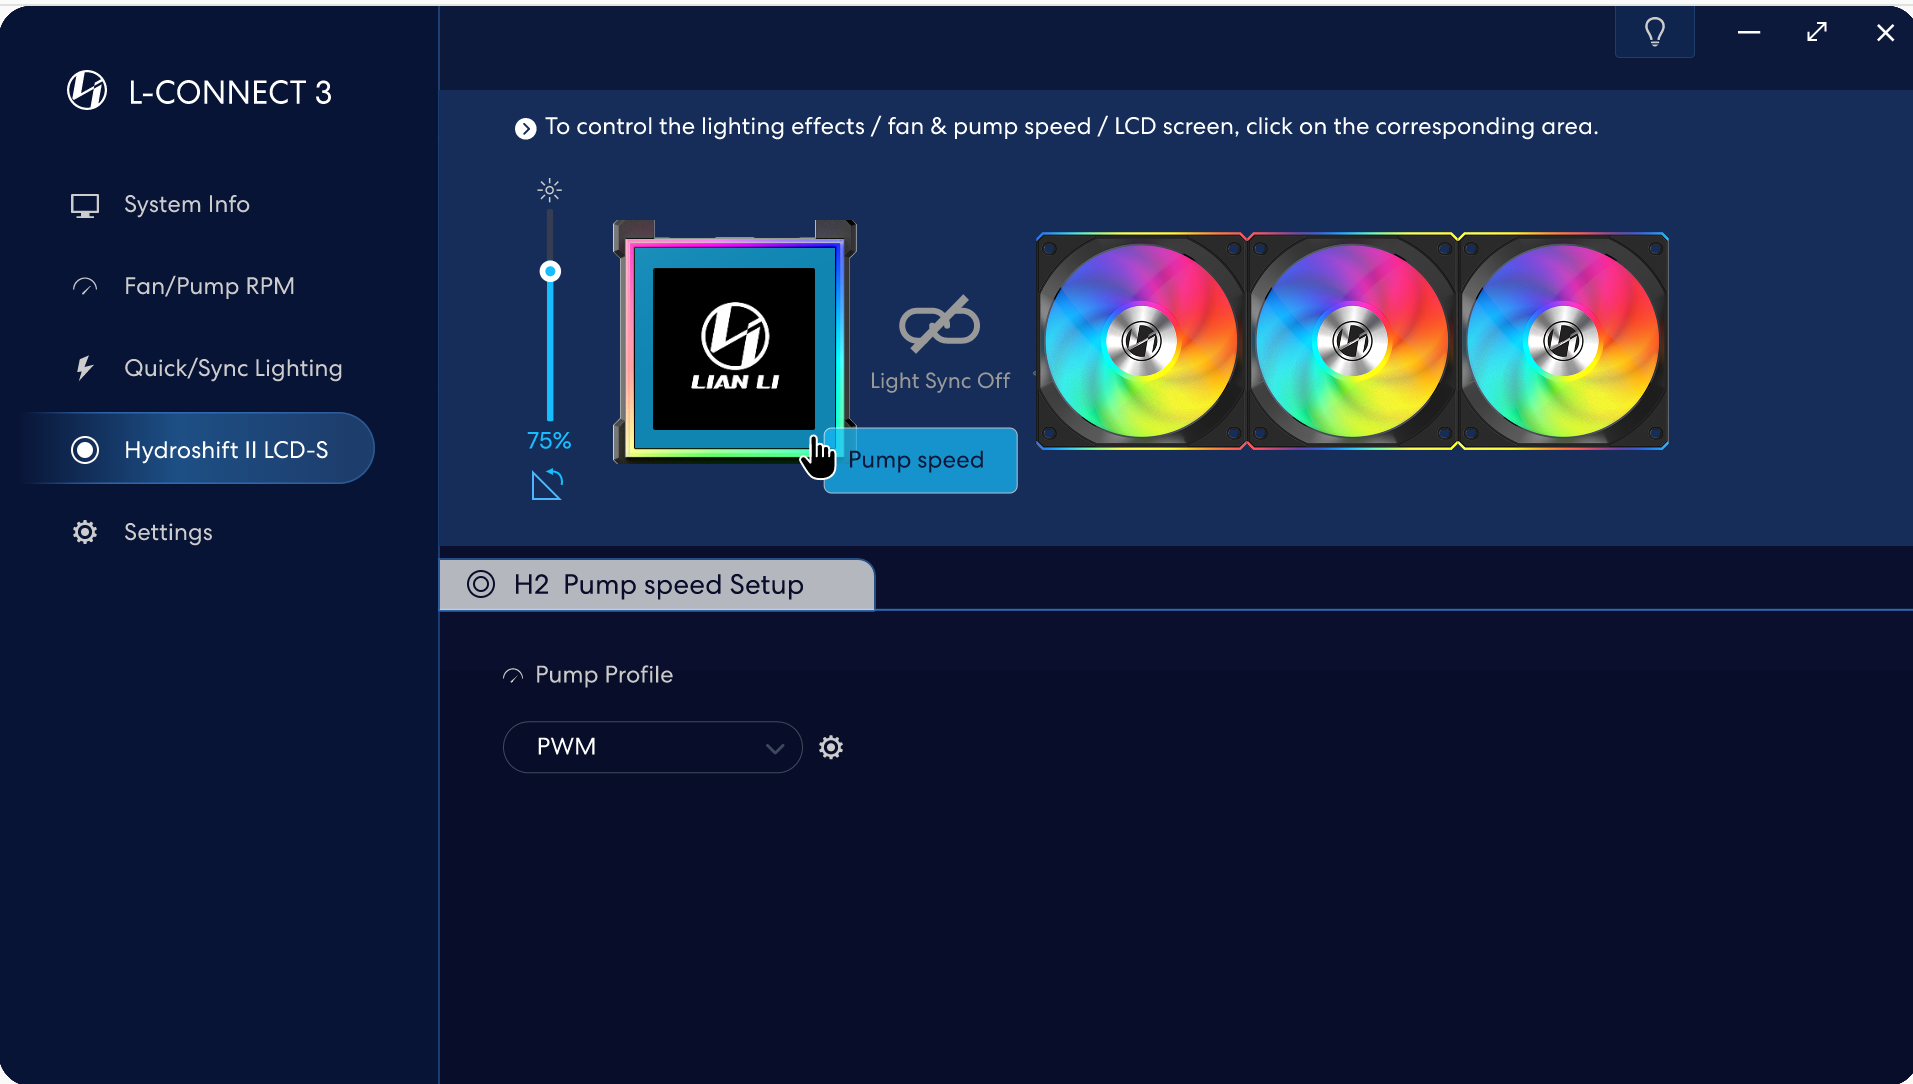Click the brightness sun icon
The height and width of the screenshot is (1084, 1913).
pyautogui.click(x=550, y=190)
